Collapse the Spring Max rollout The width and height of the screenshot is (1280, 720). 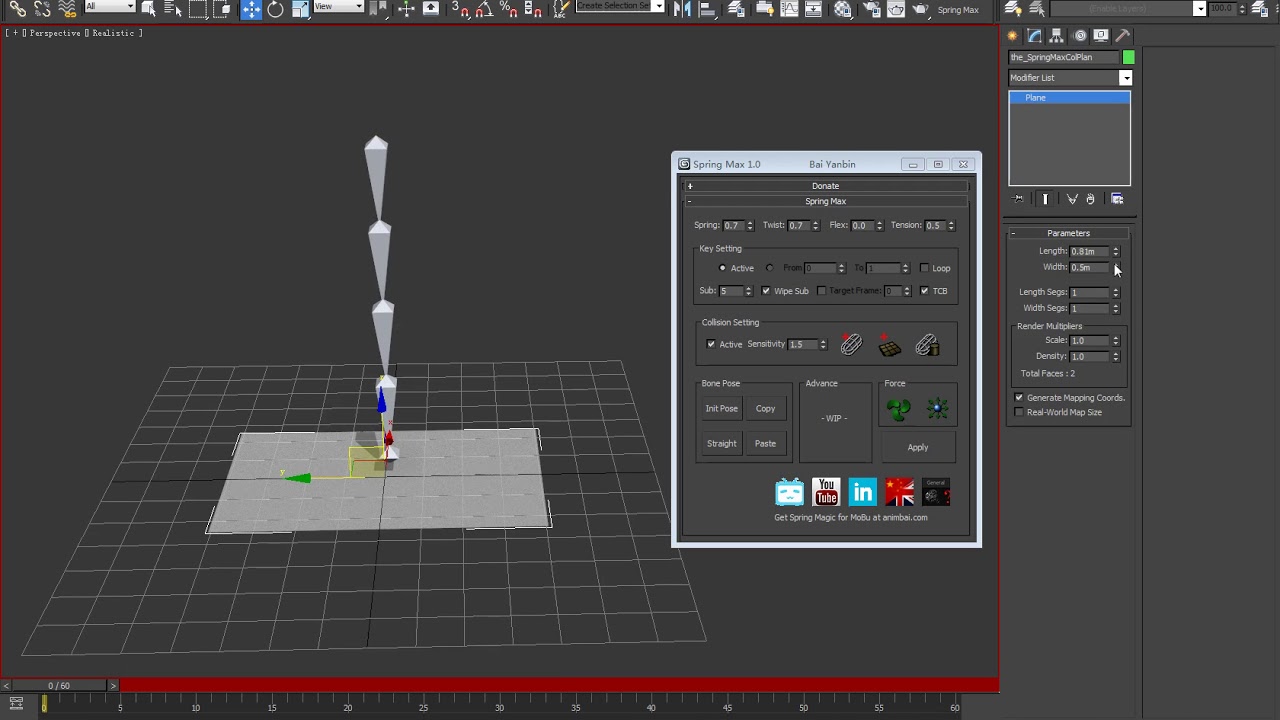[x=825, y=201]
